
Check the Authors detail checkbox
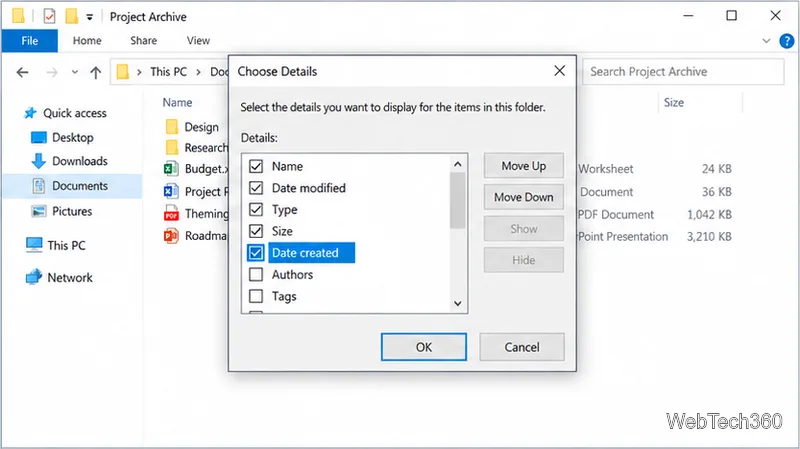256,275
